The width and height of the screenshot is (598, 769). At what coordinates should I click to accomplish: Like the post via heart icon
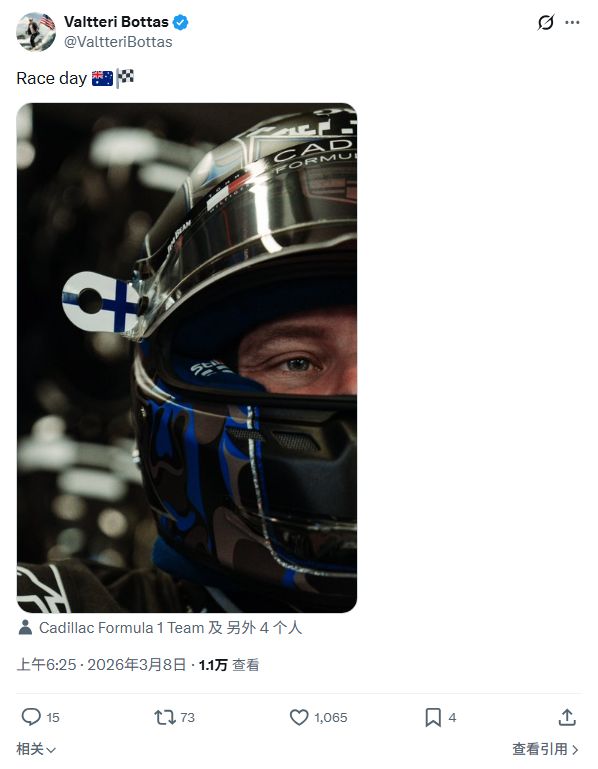pyautogui.click(x=299, y=717)
